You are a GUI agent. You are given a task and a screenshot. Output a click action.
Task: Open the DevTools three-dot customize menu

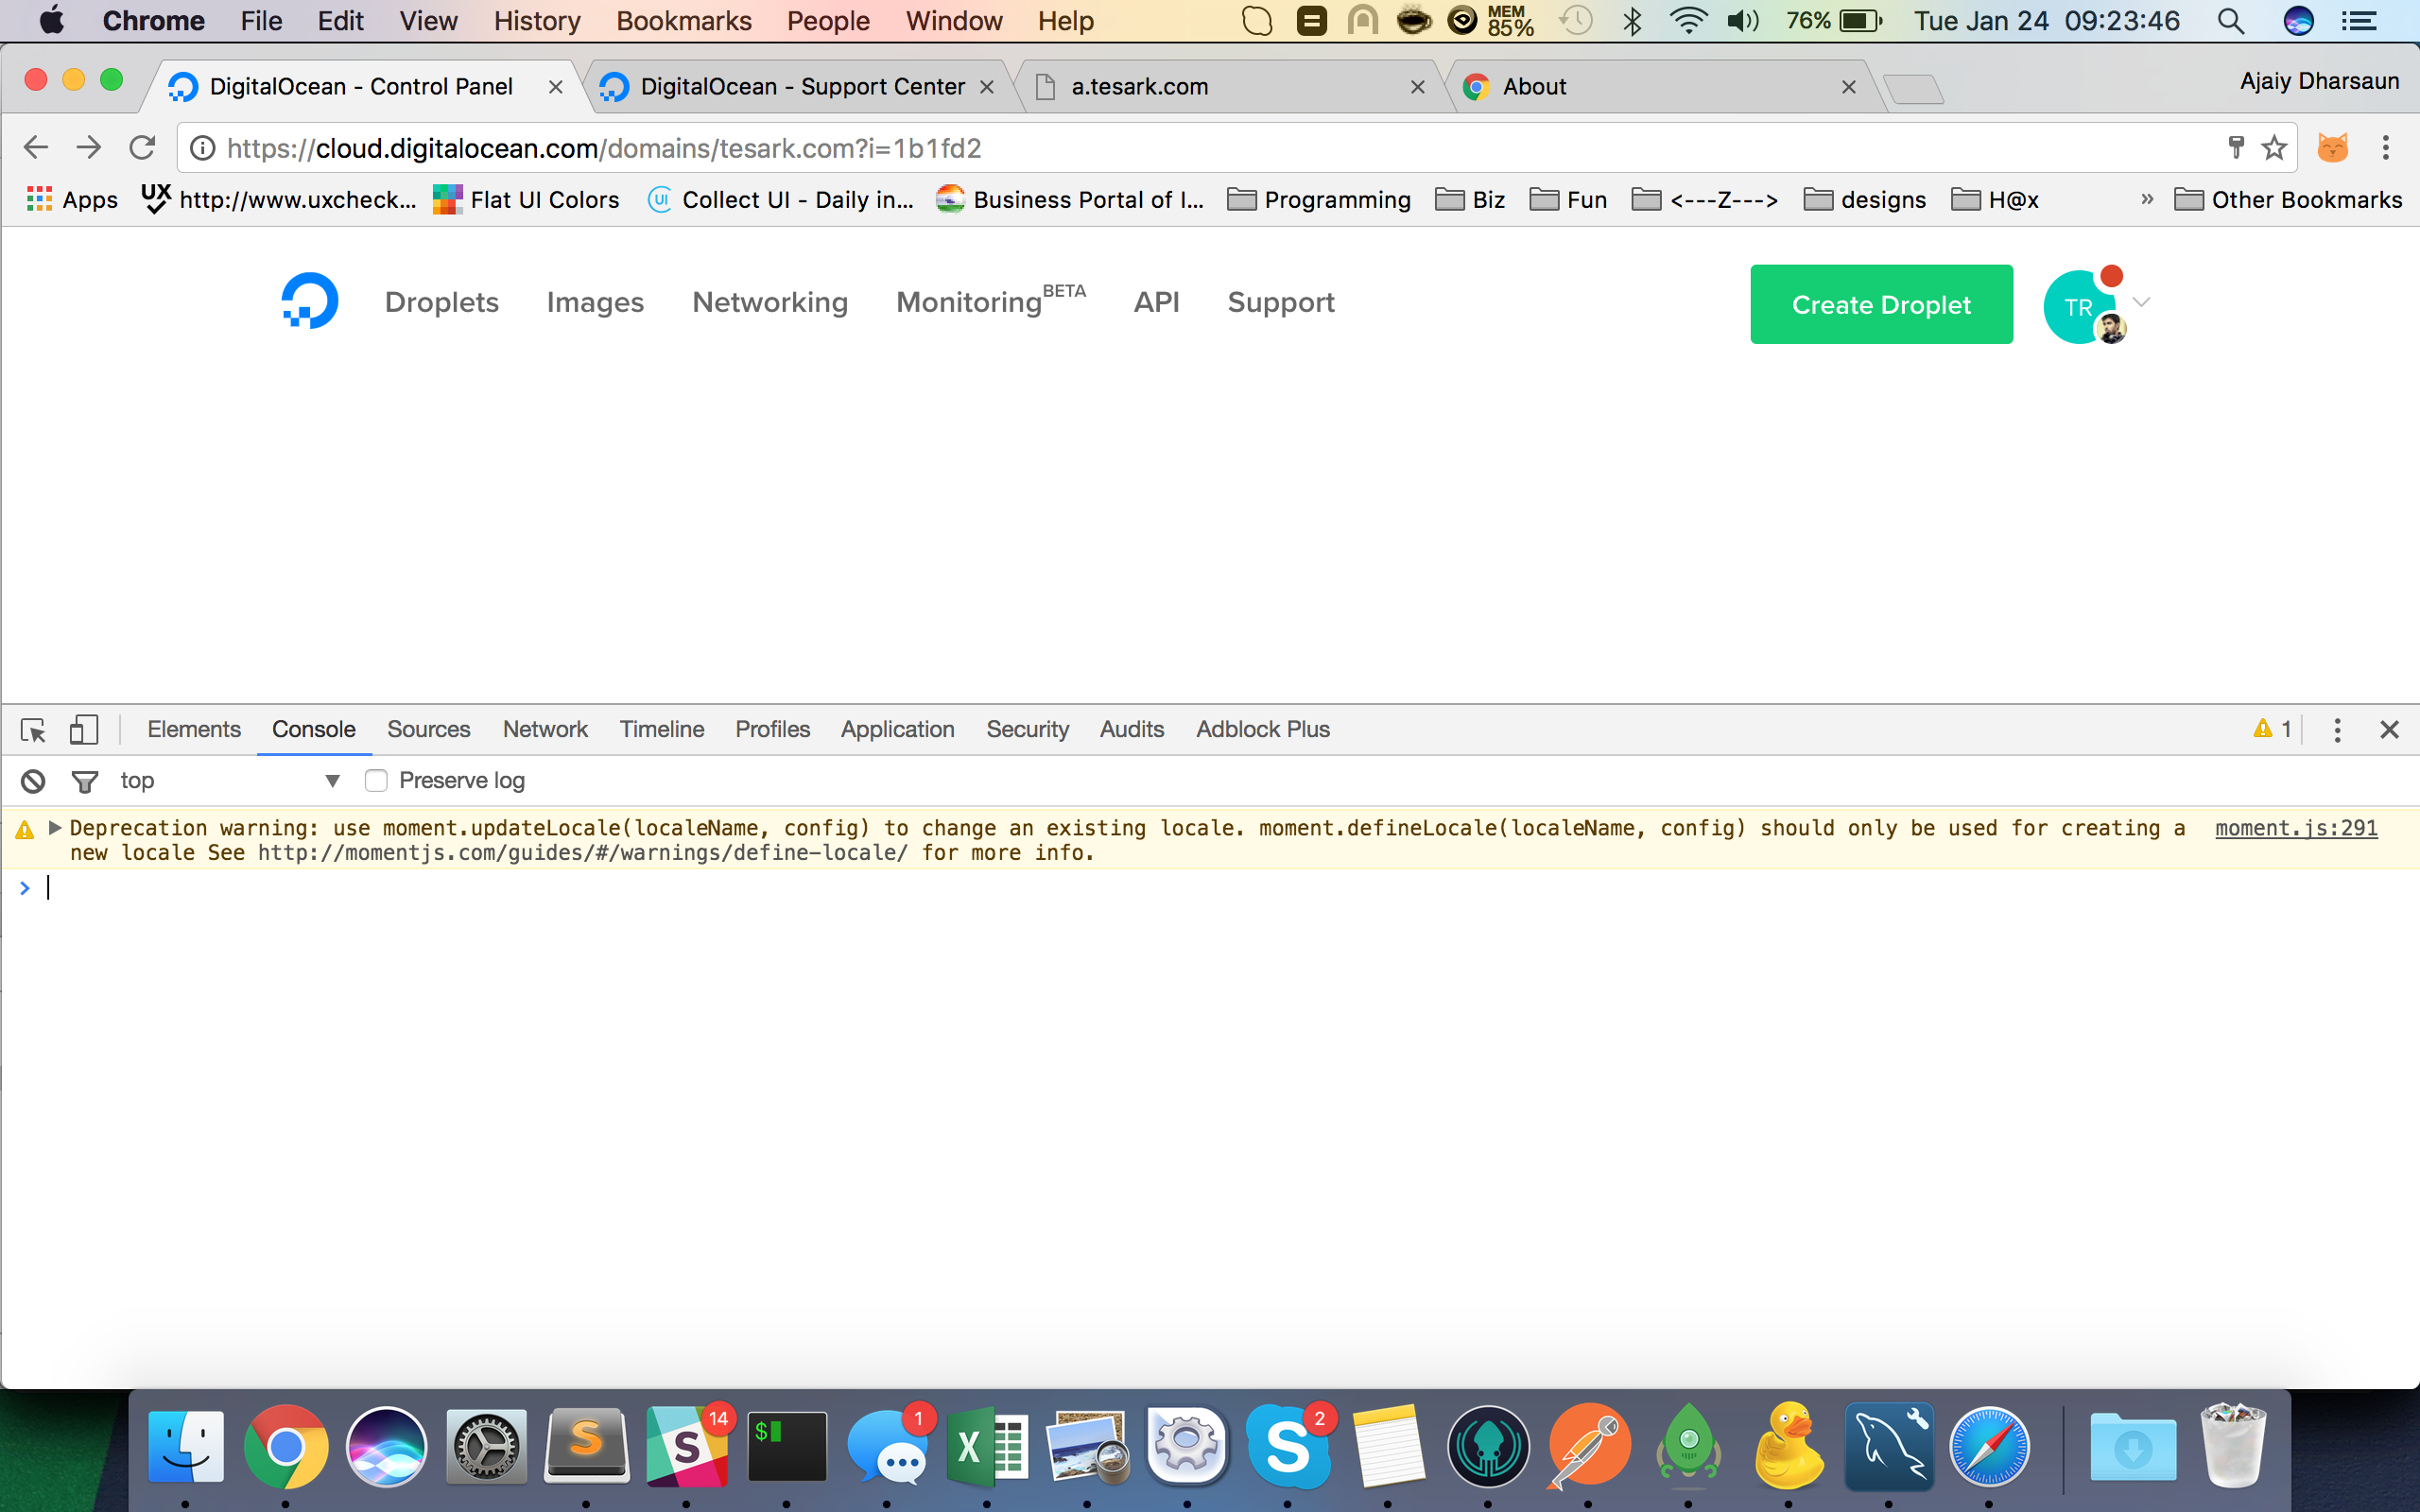2337,730
